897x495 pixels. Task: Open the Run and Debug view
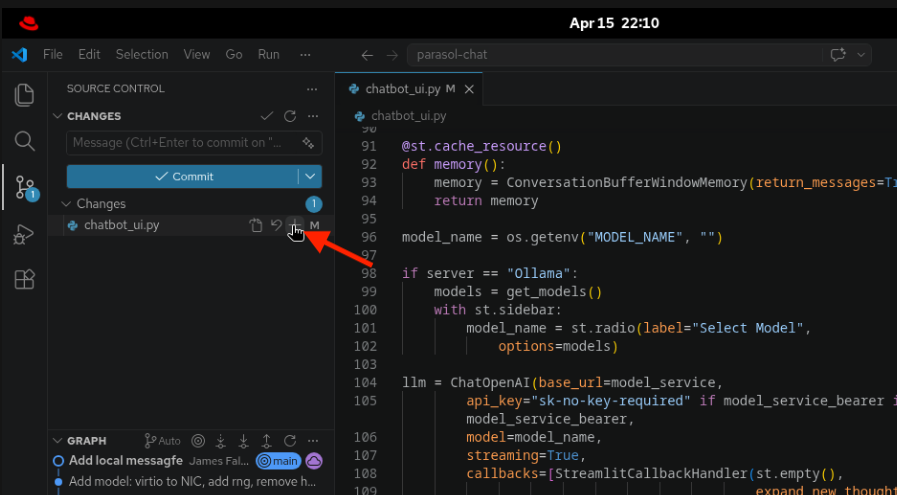[25, 234]
